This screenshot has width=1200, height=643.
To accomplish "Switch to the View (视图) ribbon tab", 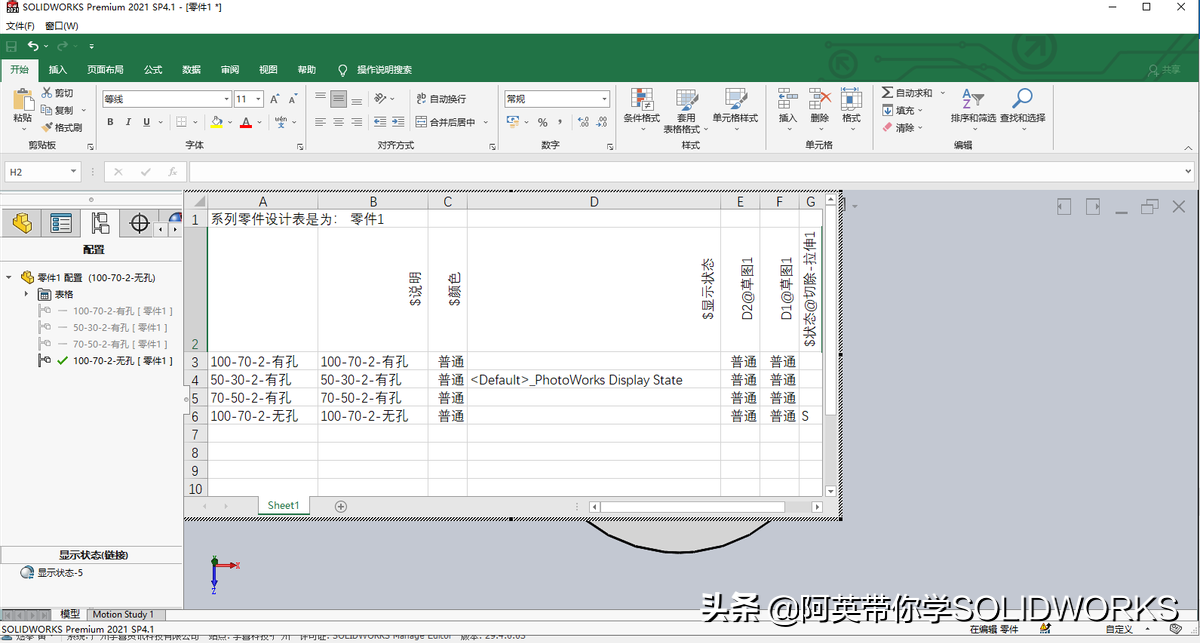I will pyautogui.click(x=268, y=70).
